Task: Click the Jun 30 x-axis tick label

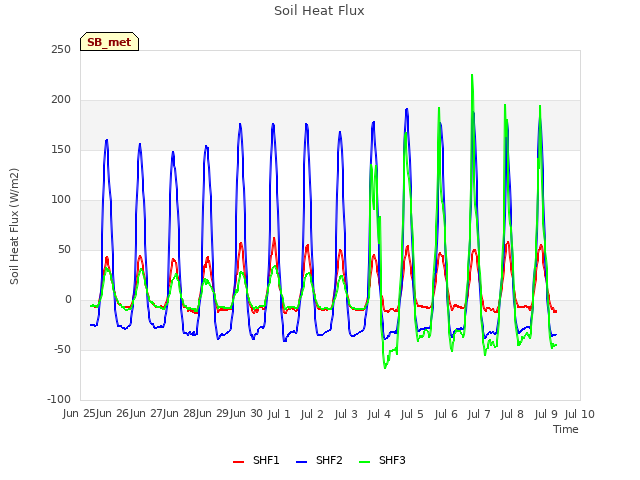Action: click(246, 413)
